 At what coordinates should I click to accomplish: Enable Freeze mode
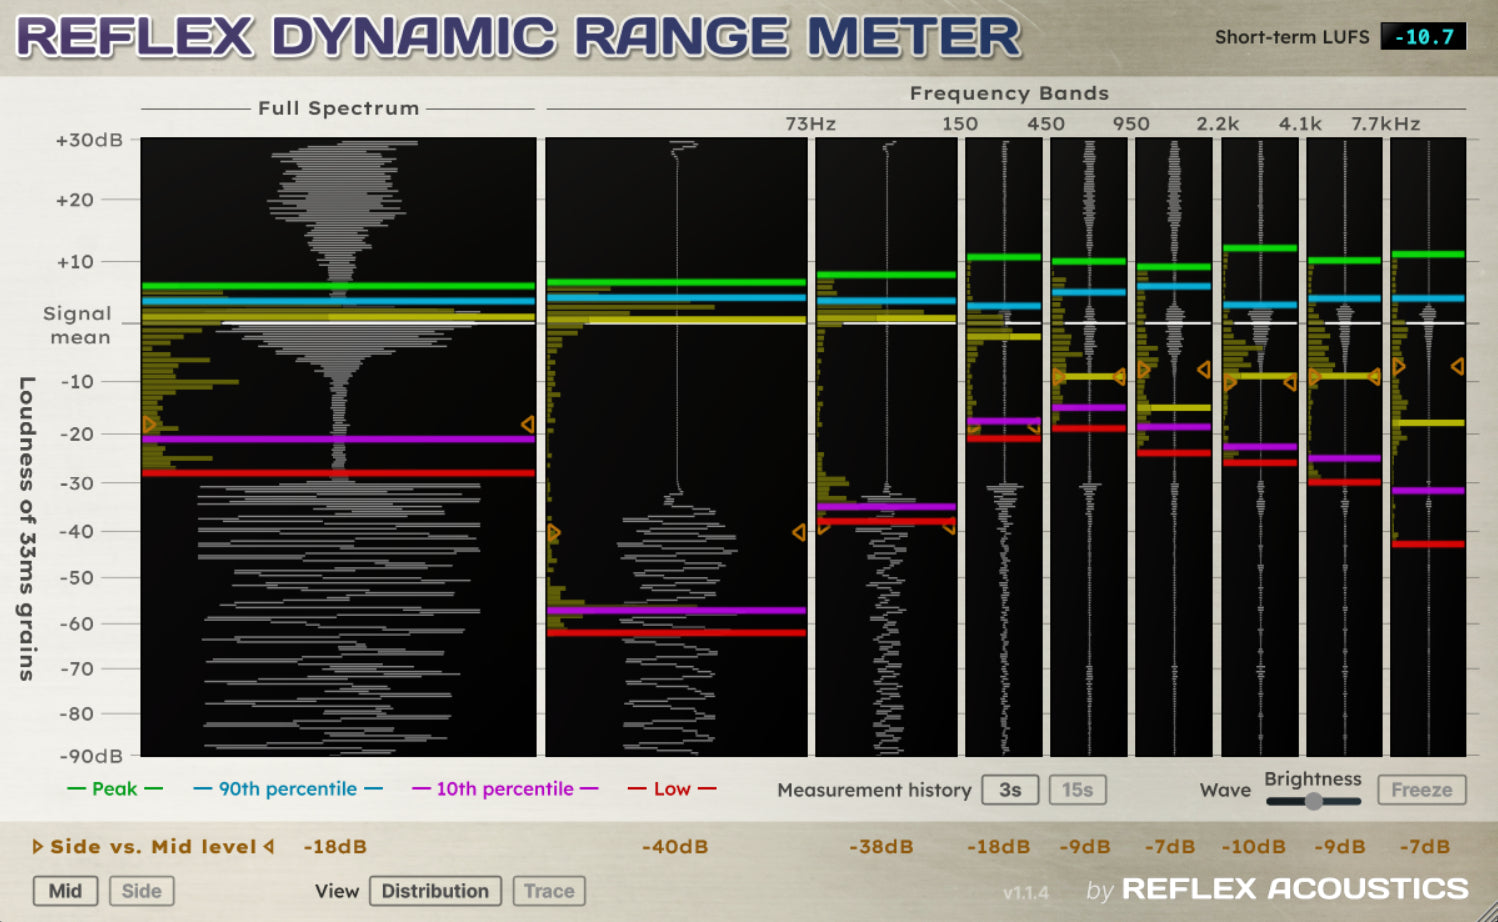(x=1421, y=789)
